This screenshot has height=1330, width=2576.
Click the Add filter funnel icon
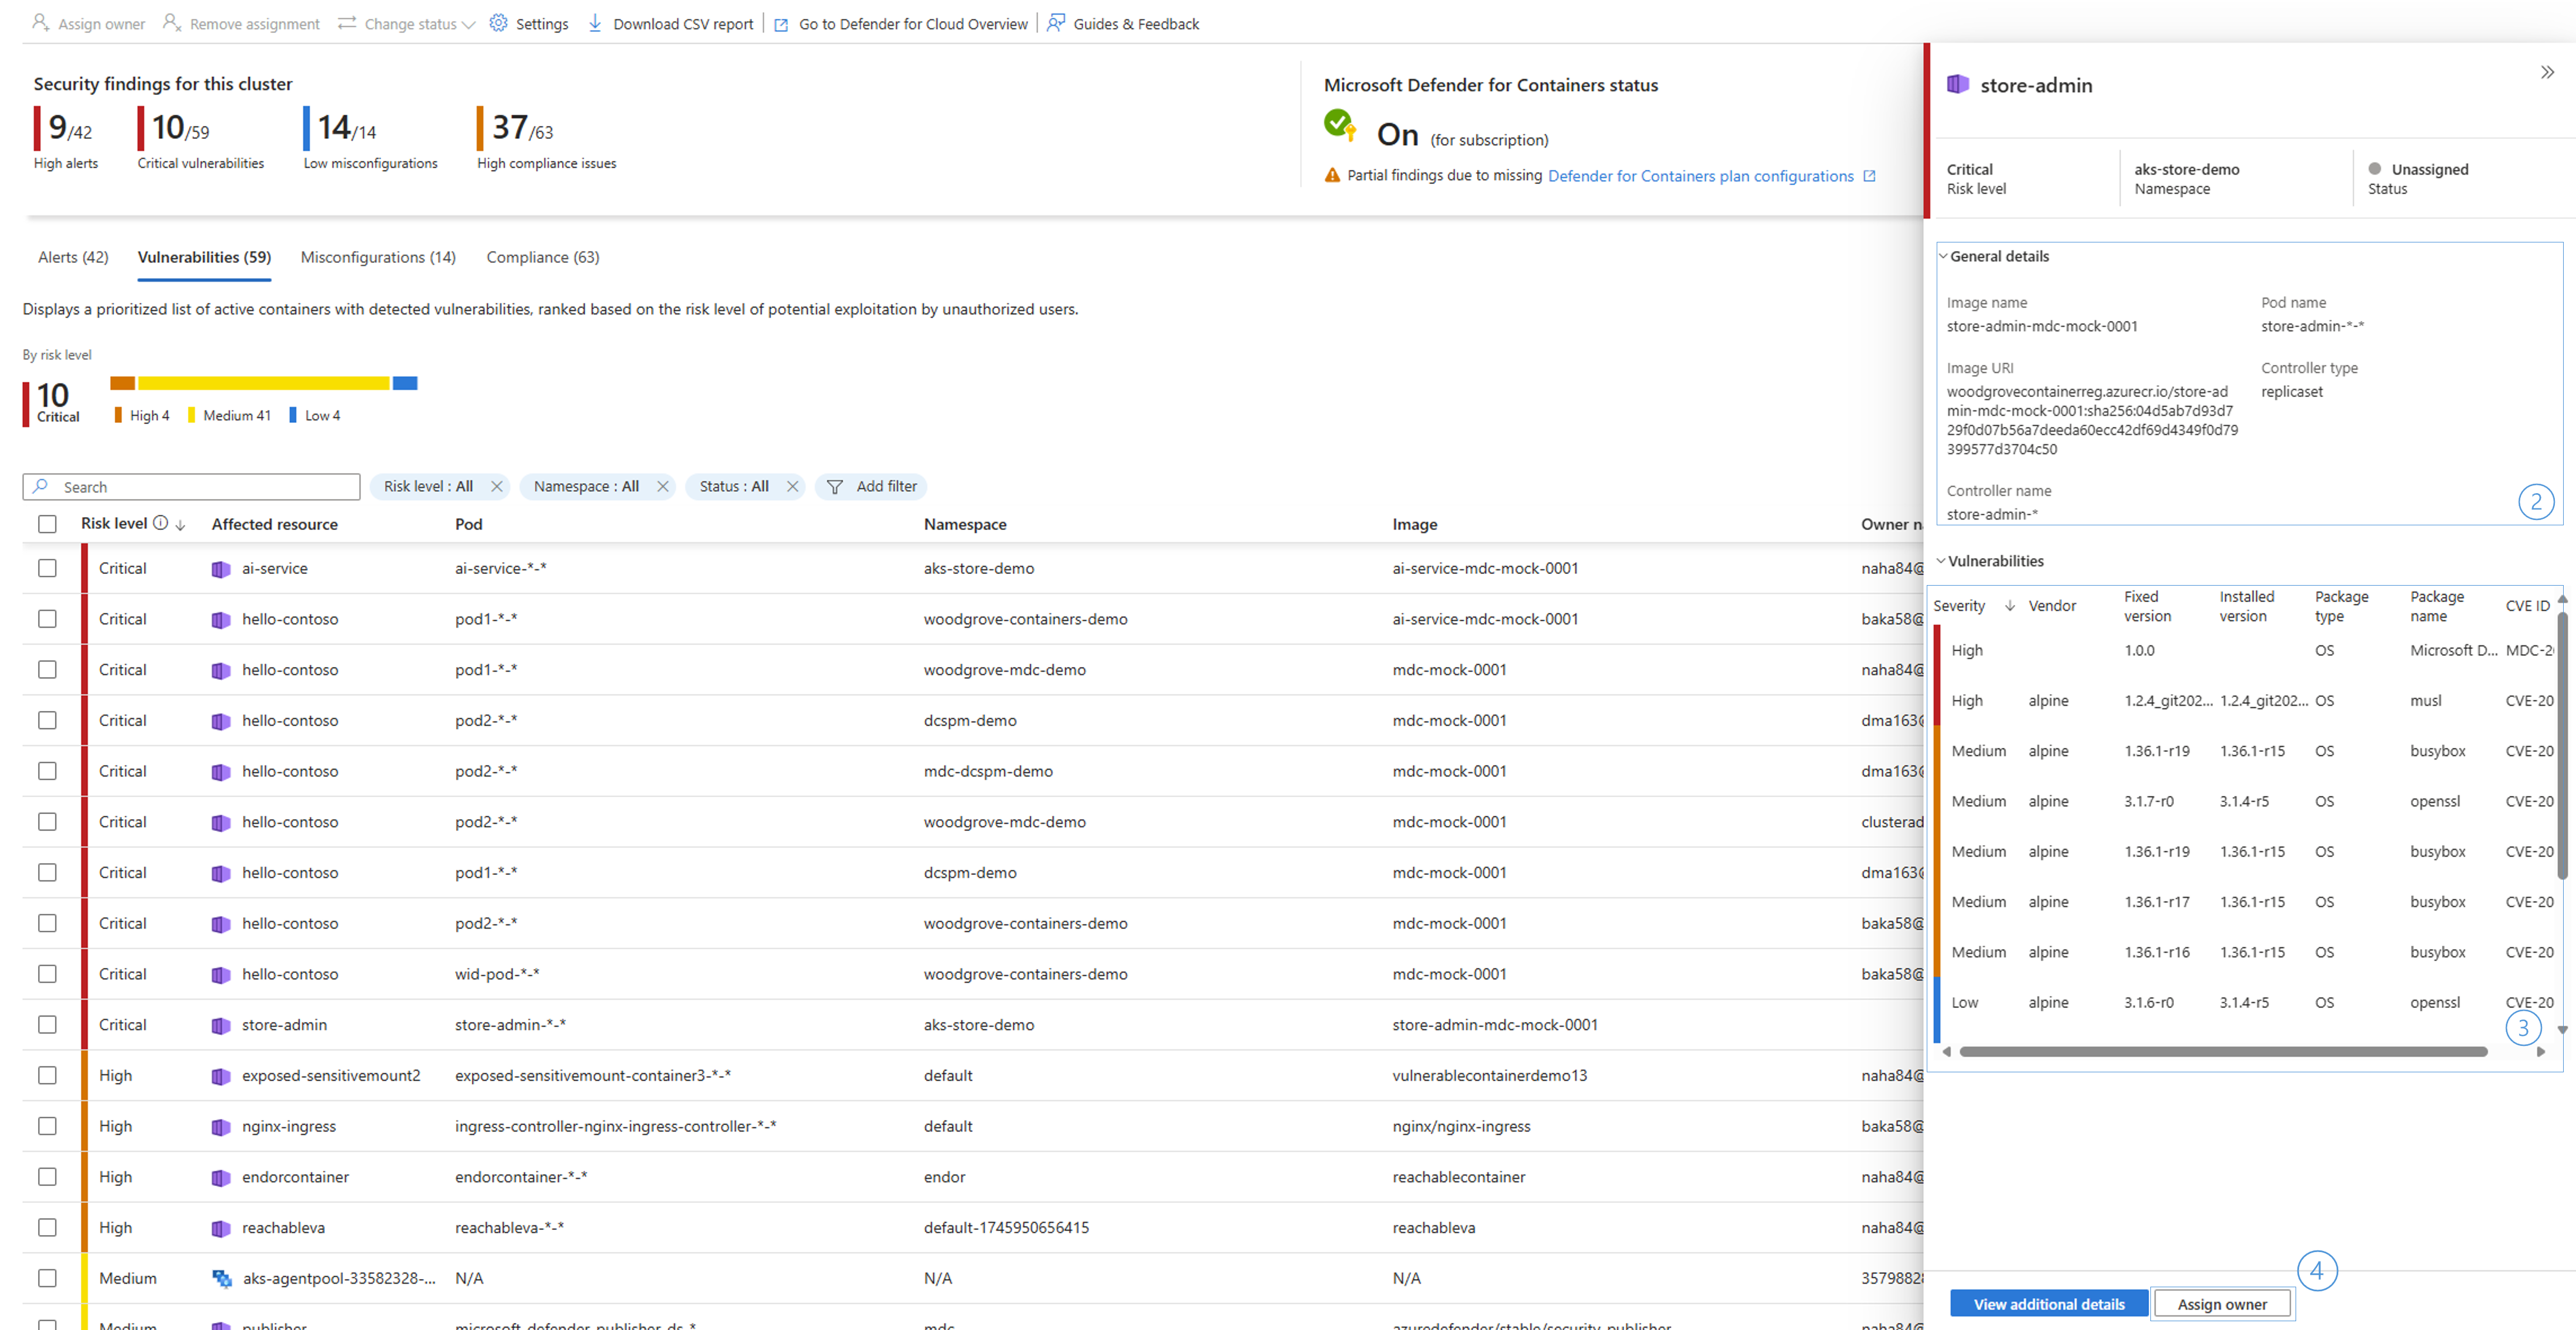tap(835, 487)
